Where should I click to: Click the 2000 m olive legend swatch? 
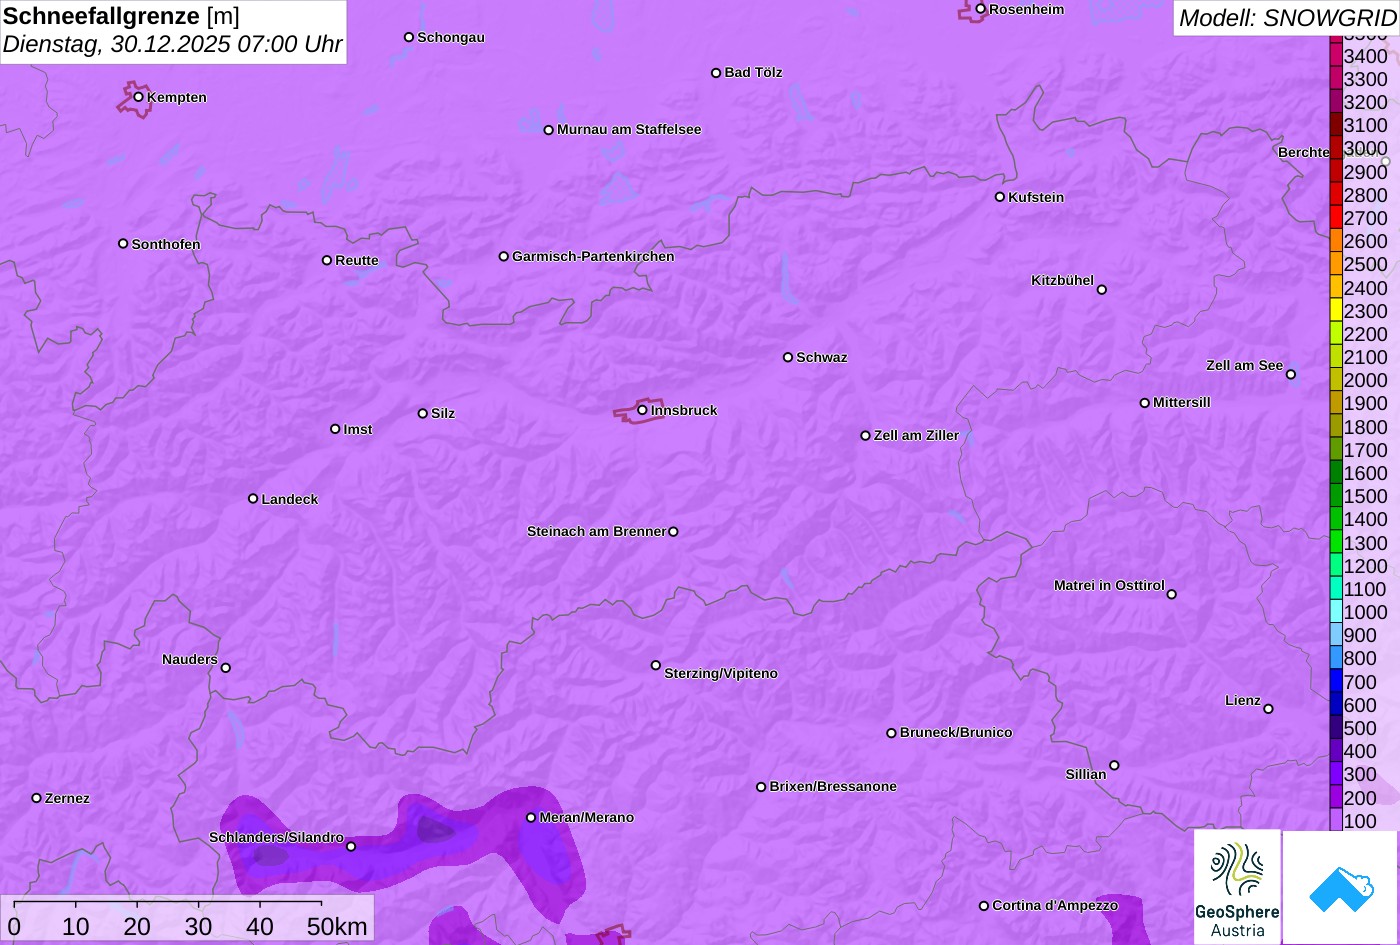pyautogui.click(x=1336, y=380)
